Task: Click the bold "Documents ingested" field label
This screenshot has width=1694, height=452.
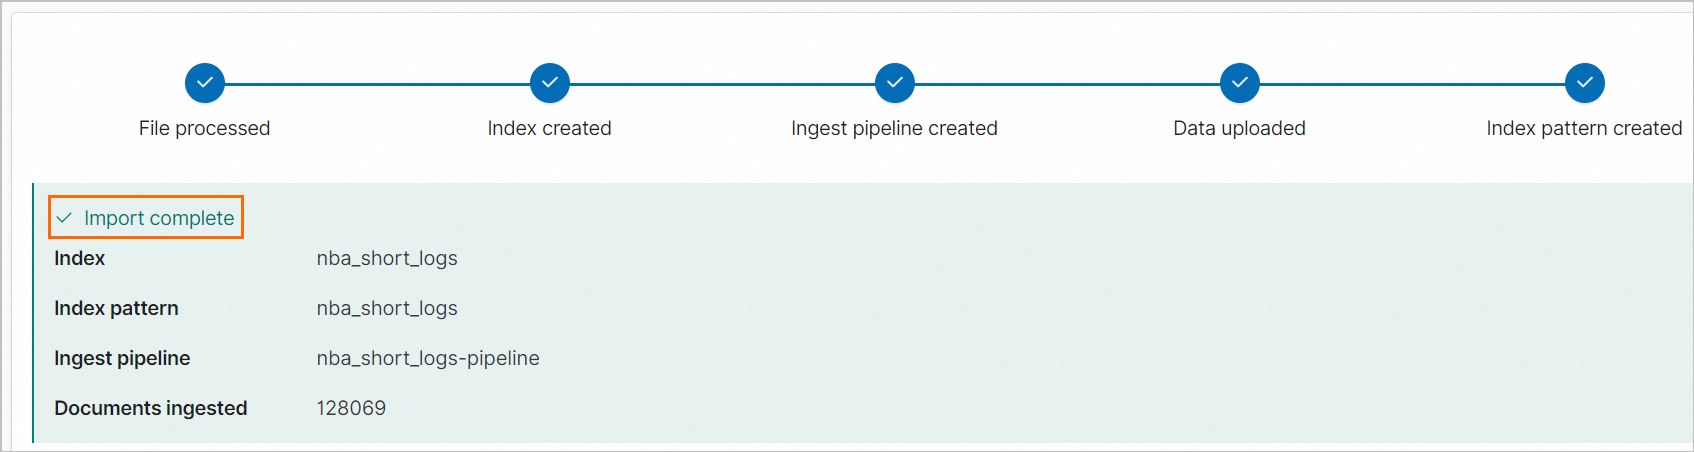Action: (151, 408)
